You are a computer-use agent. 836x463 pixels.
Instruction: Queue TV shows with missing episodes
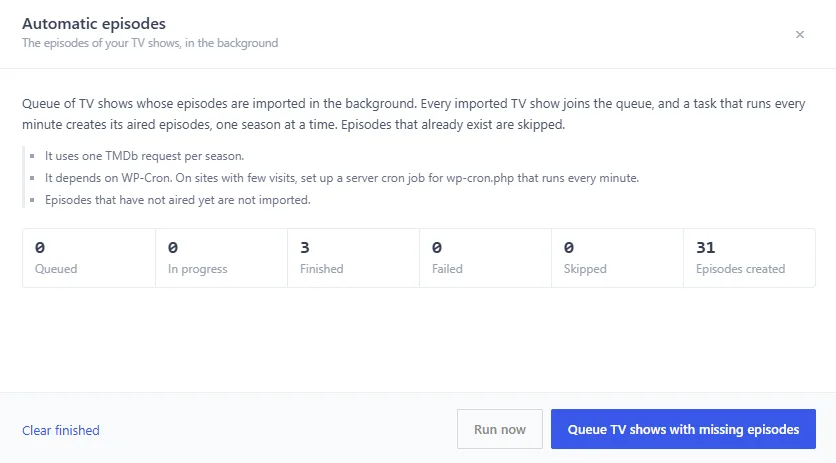tap(683, 429)
